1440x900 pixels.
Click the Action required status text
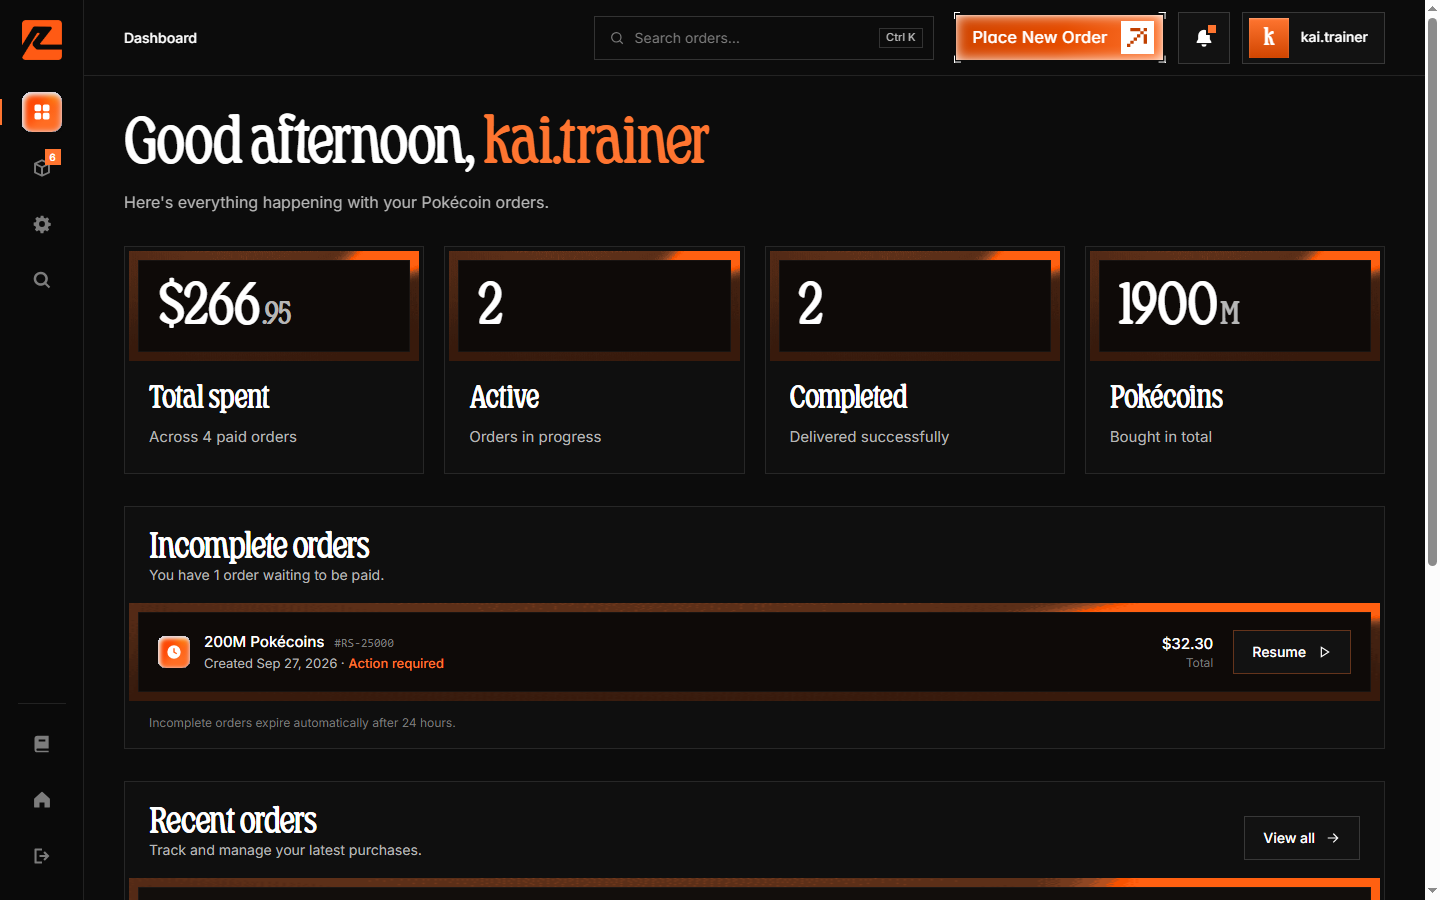click(x=396, y=664)
